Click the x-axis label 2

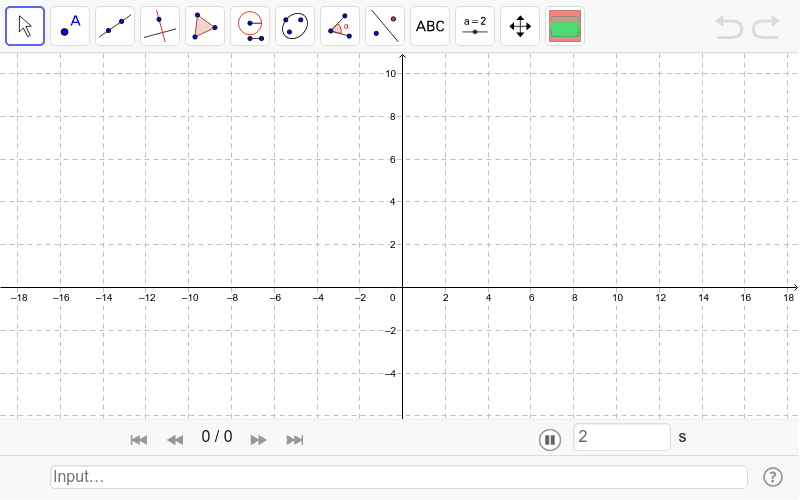pos(445,297)
